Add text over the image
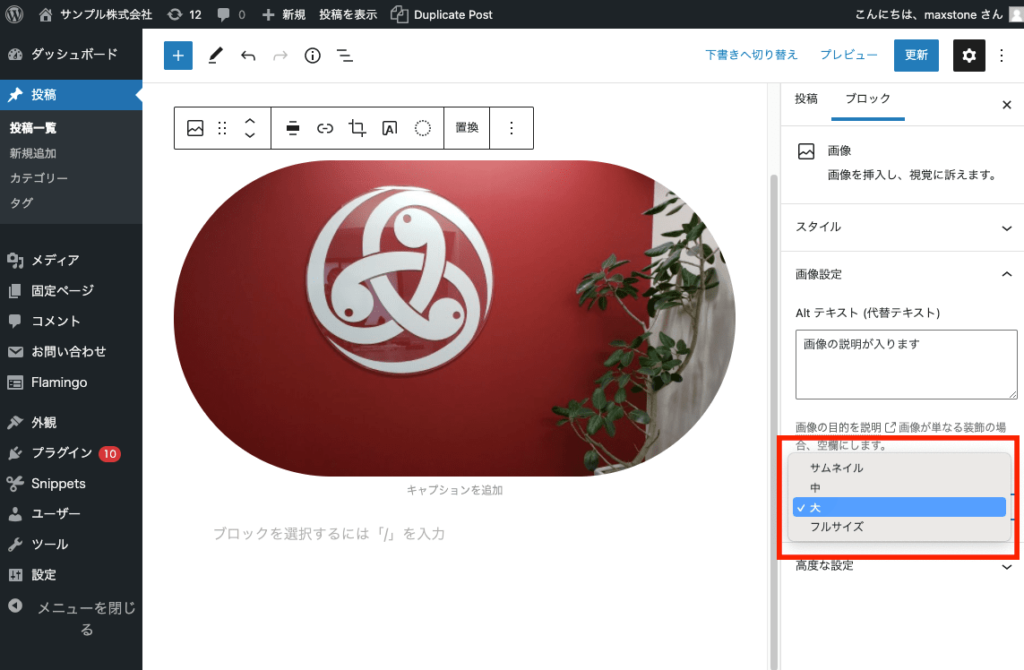Viewport: 1024px width, 670px height. click(390, 128)
